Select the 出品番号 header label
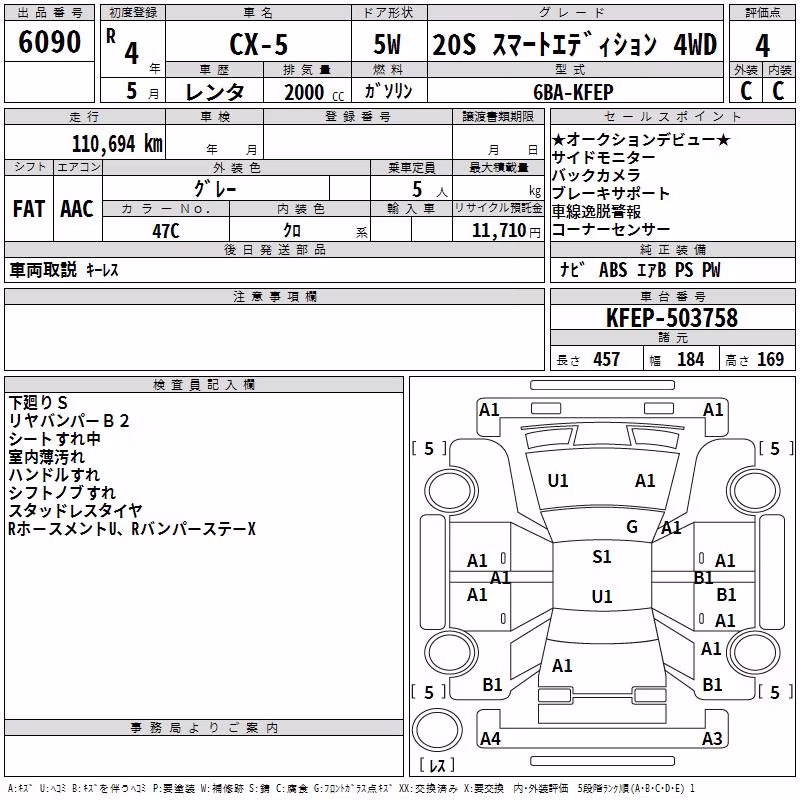 49,13
